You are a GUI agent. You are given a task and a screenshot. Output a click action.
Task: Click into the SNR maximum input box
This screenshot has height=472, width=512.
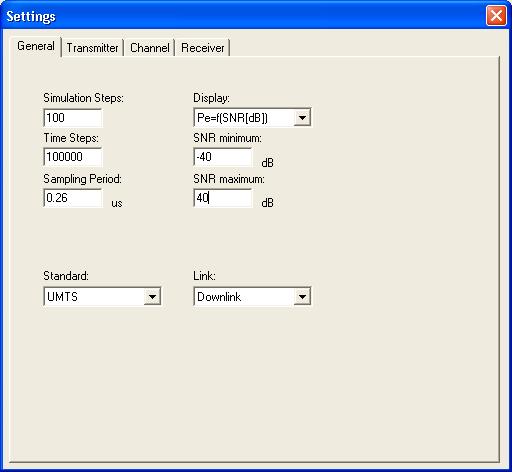pos(223,198)
